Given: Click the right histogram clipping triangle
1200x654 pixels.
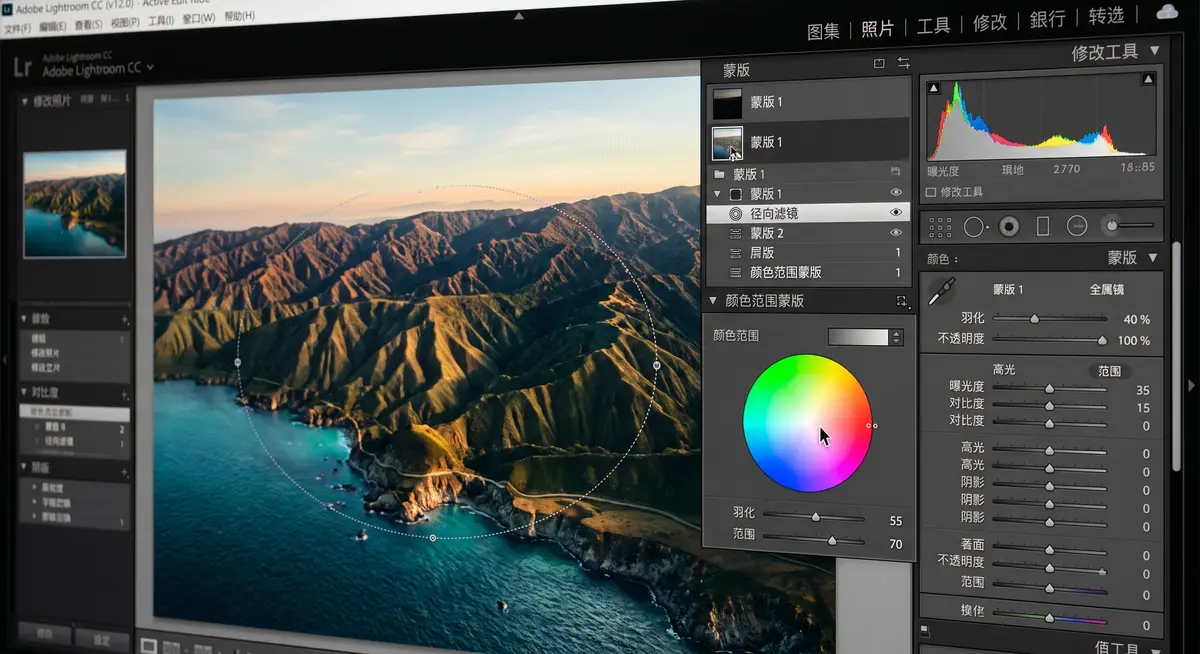Looking at the screenshot, I should (x=1148, y=79).
